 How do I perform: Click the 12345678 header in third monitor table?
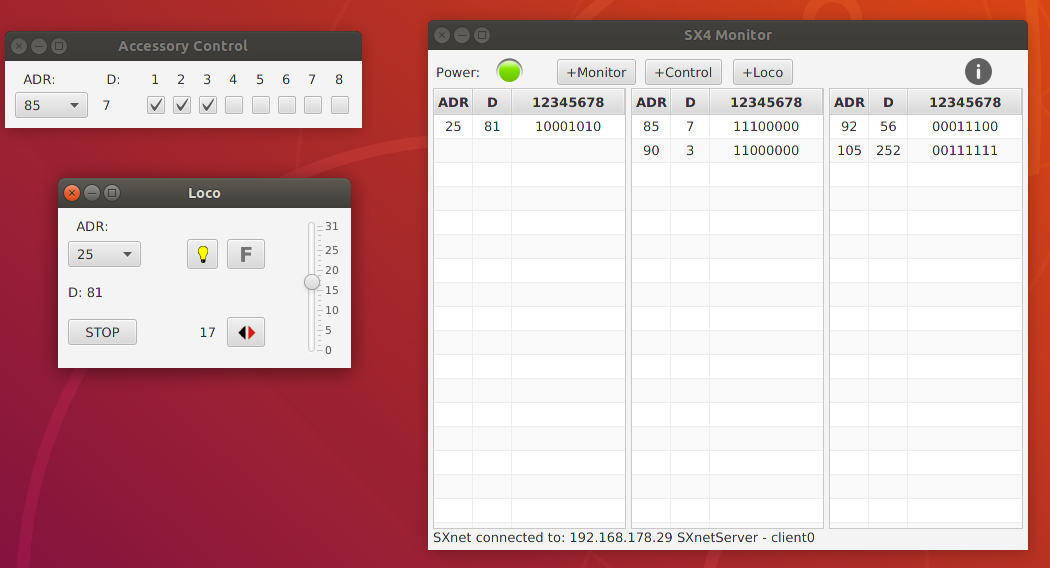click(x=965, y=102)
